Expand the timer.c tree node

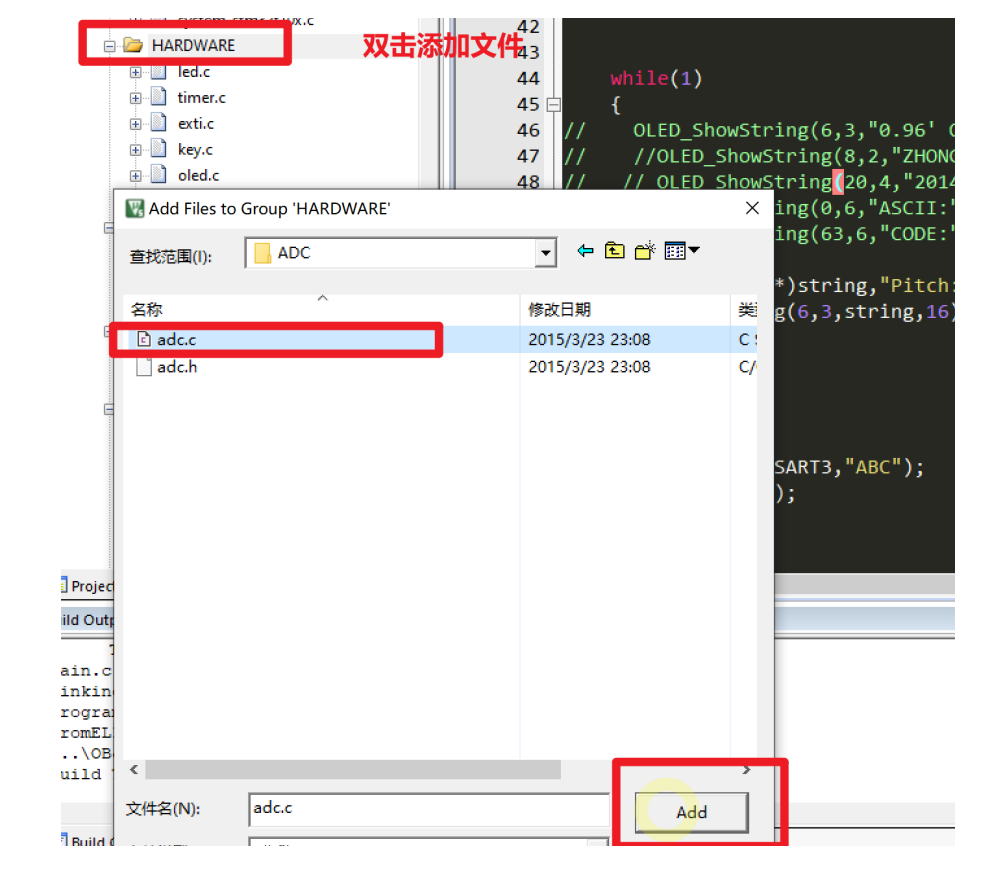pyautogui.click(x=135, y=98)
